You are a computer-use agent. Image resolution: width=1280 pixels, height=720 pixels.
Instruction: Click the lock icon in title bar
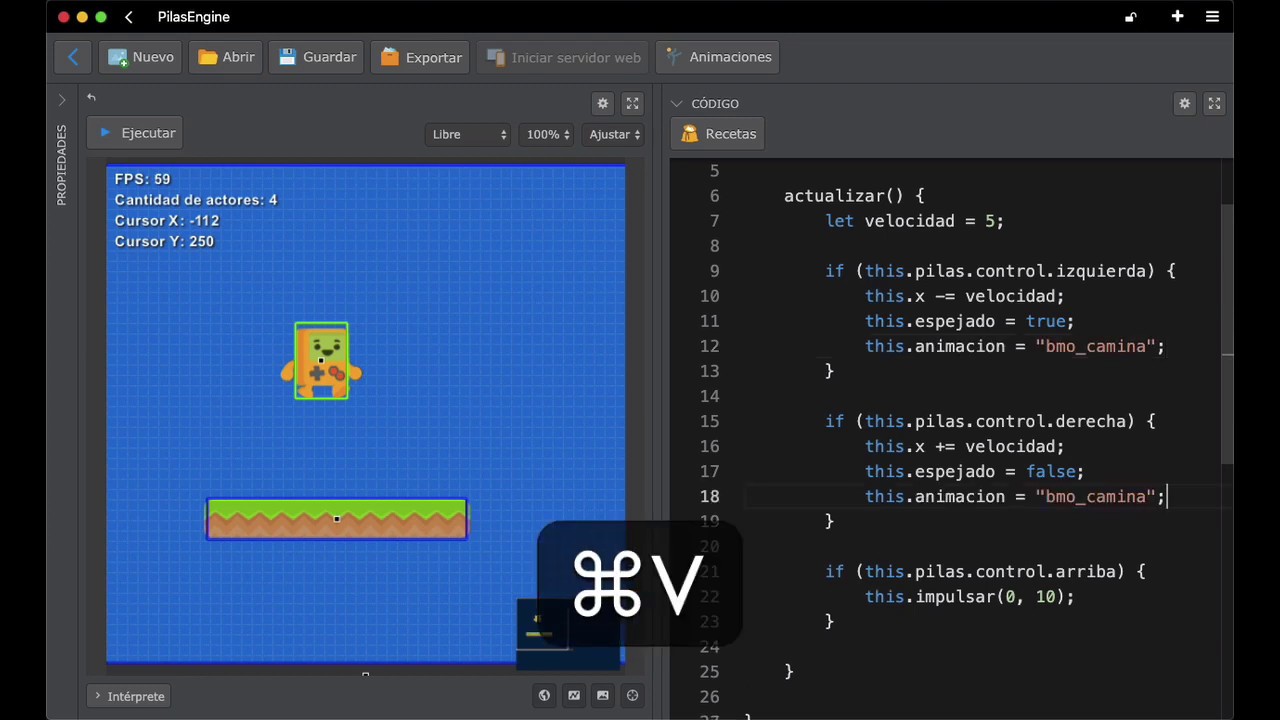1130,17
